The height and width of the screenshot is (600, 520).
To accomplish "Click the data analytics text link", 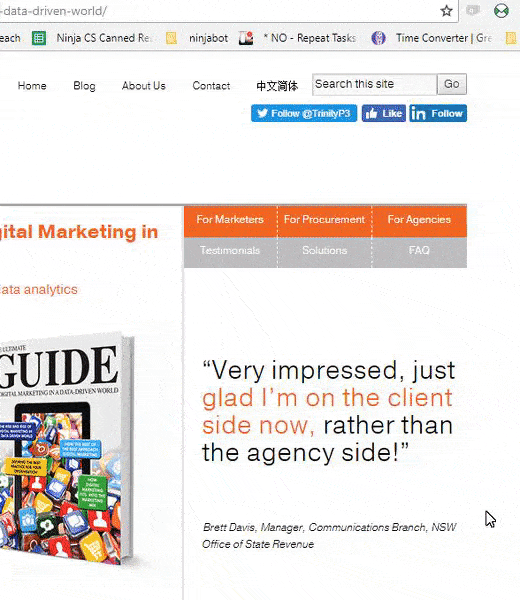I will [39, 290].
